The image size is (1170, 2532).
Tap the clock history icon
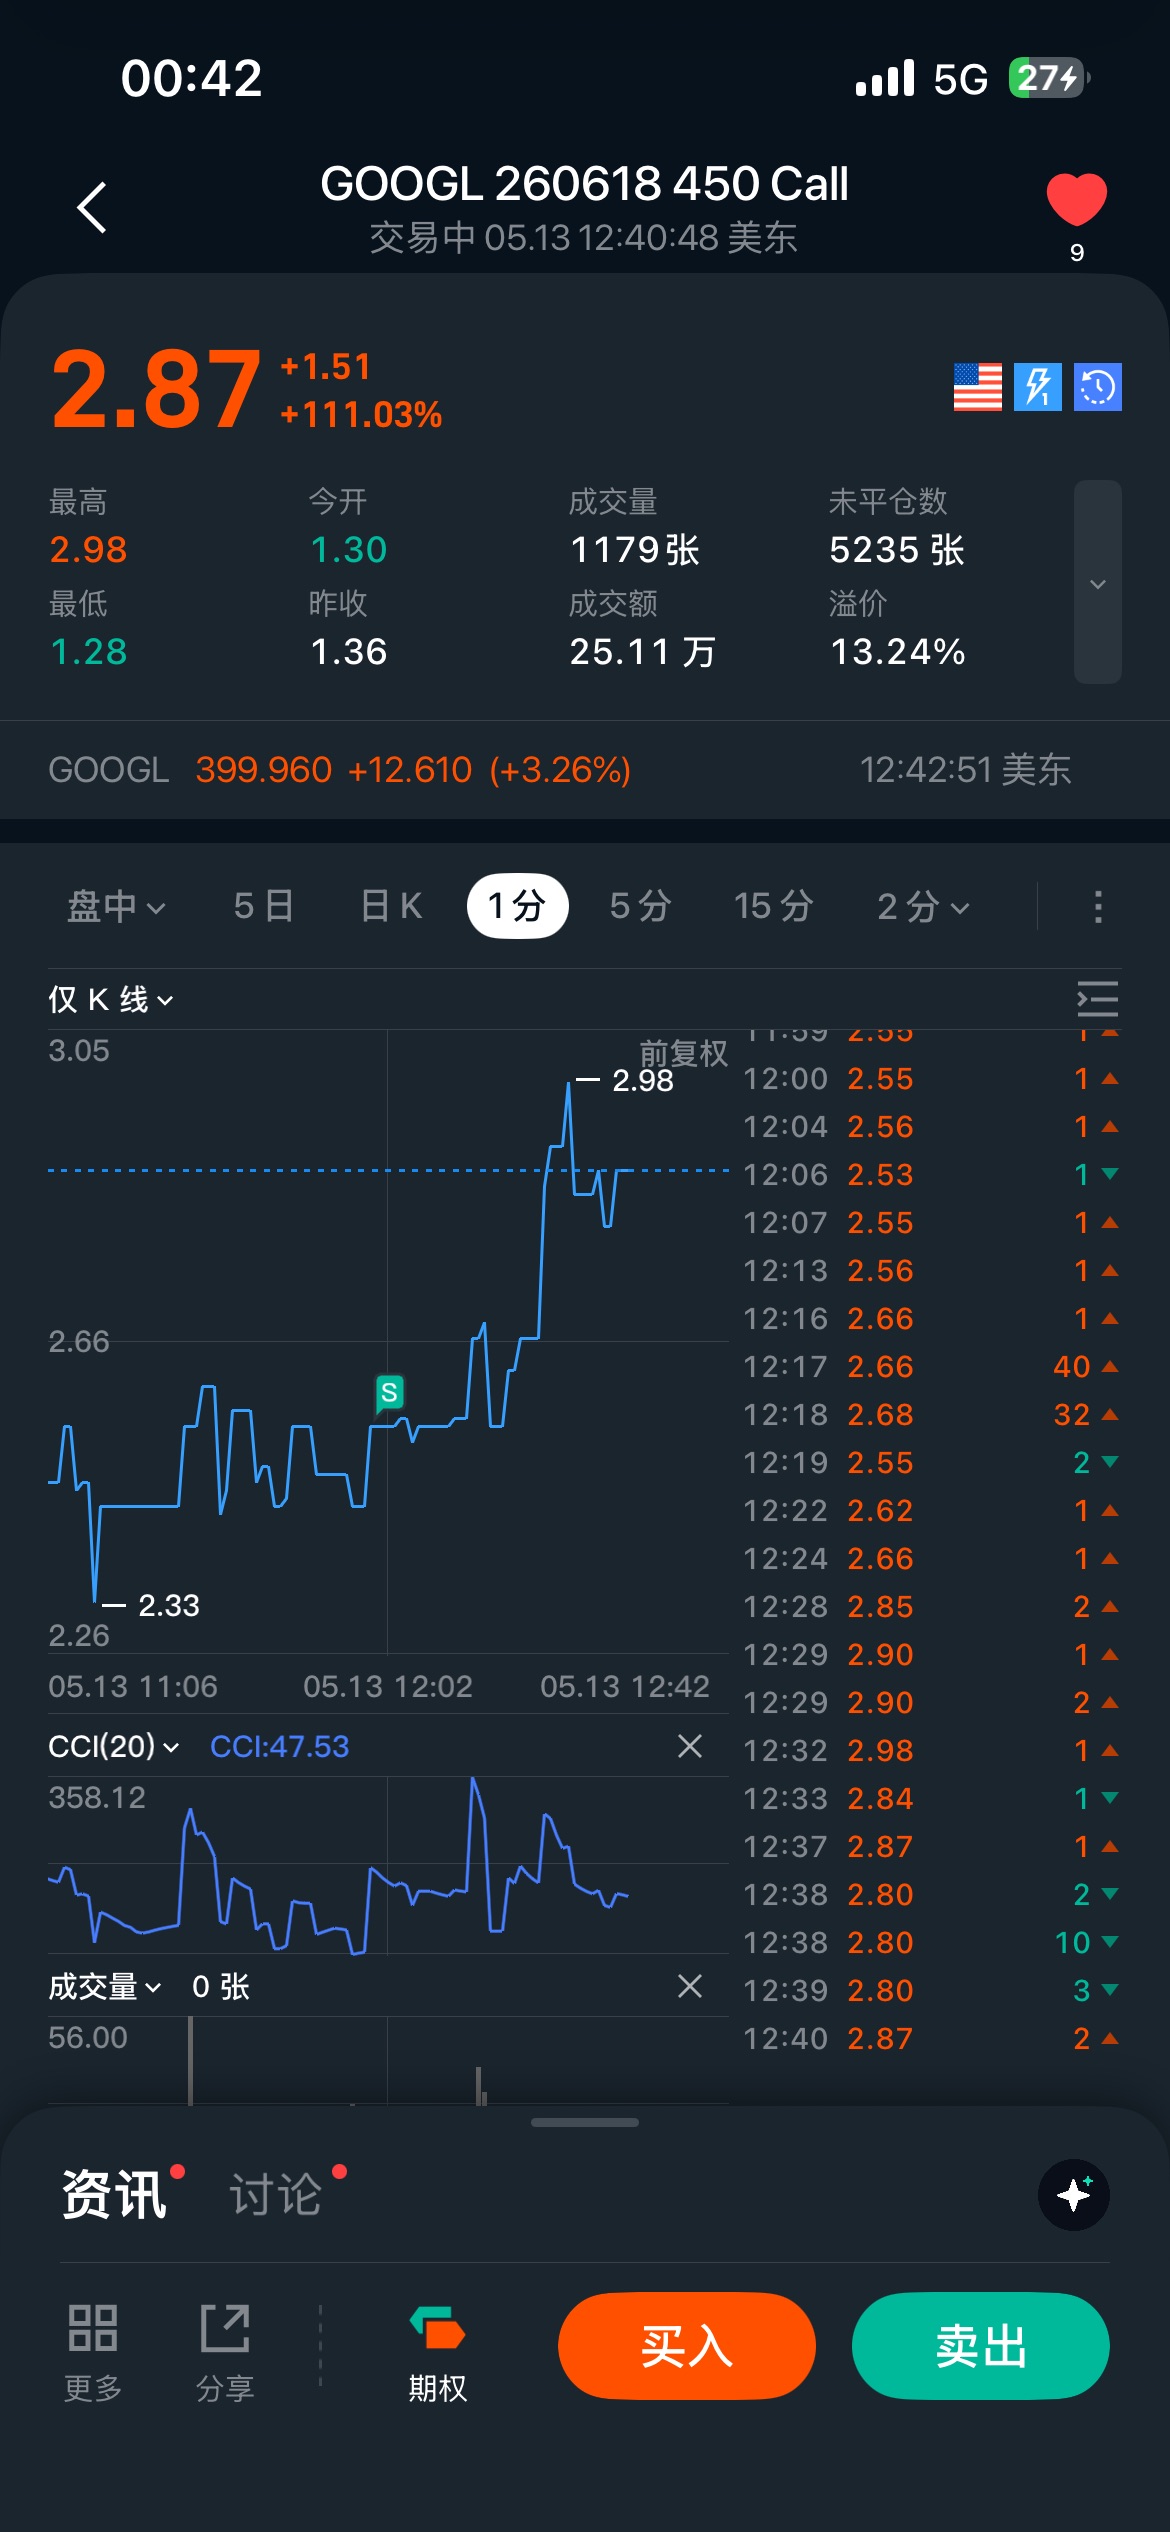pos(1098,387)
